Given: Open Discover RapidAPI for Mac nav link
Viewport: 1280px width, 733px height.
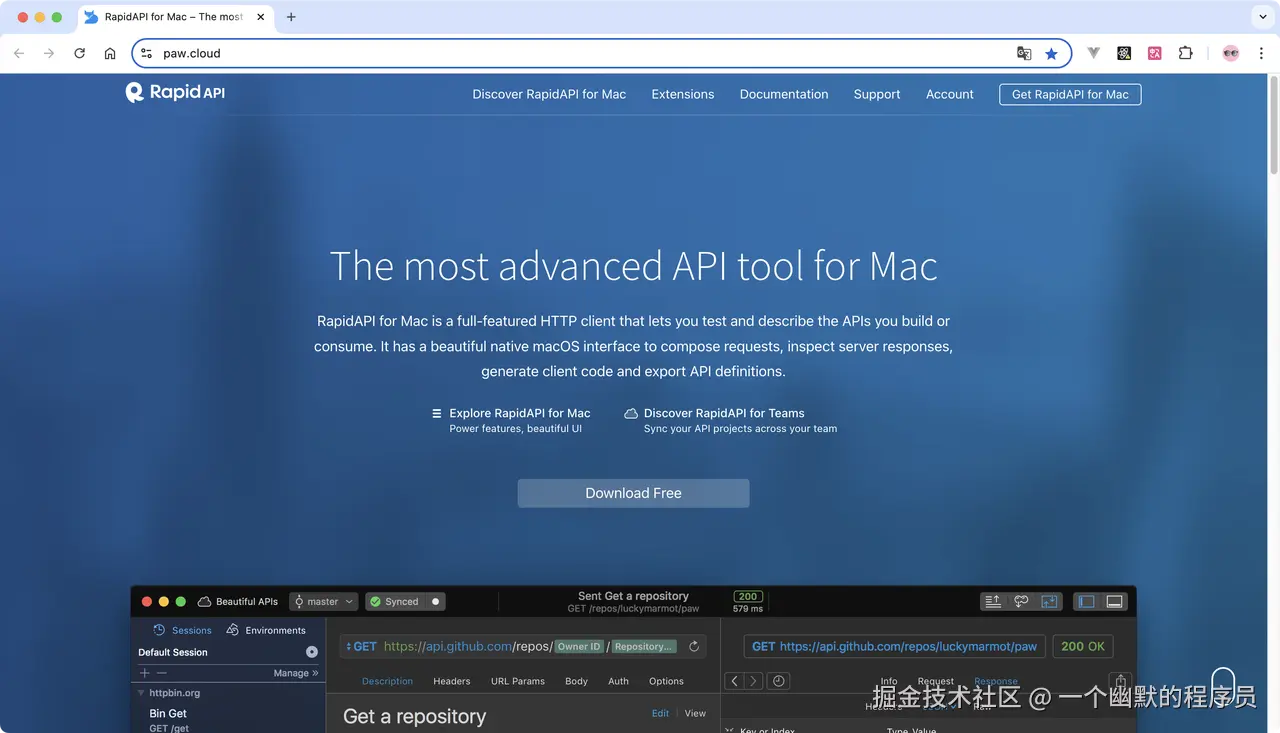Looking at the screenshot, I should tap(549, 94).
